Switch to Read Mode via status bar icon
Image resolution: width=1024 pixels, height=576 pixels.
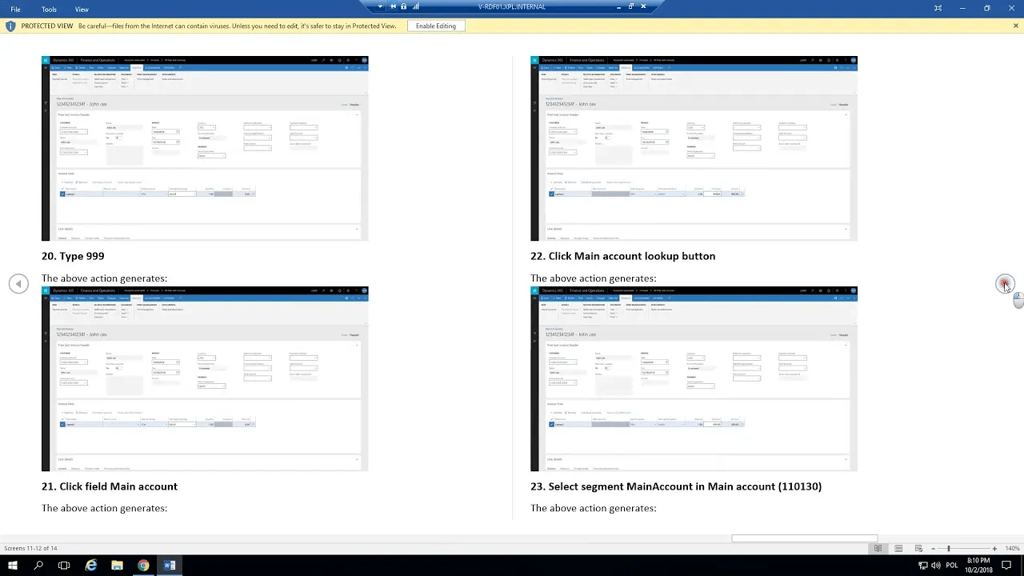(x=878, y=548)
